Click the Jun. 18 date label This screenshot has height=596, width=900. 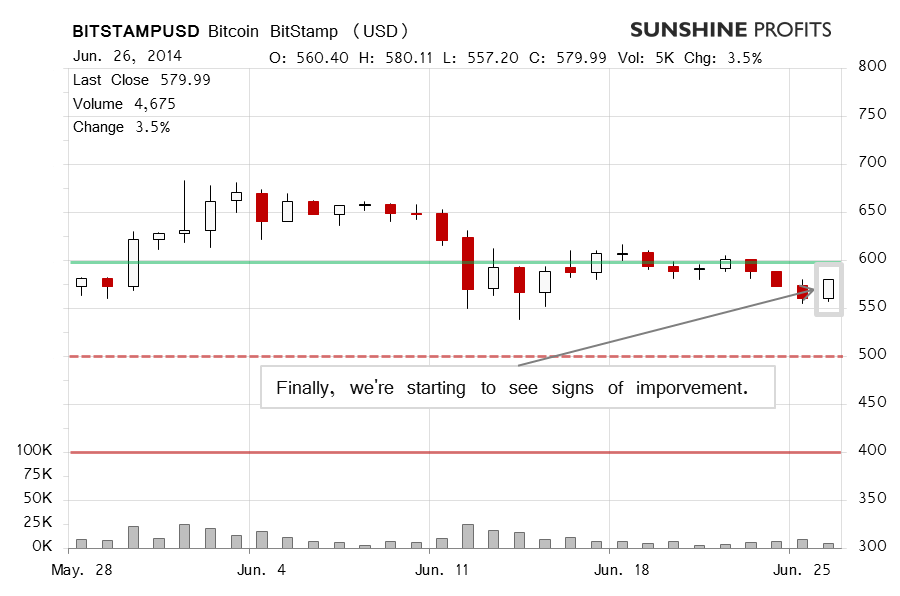(x=622, y=570)
